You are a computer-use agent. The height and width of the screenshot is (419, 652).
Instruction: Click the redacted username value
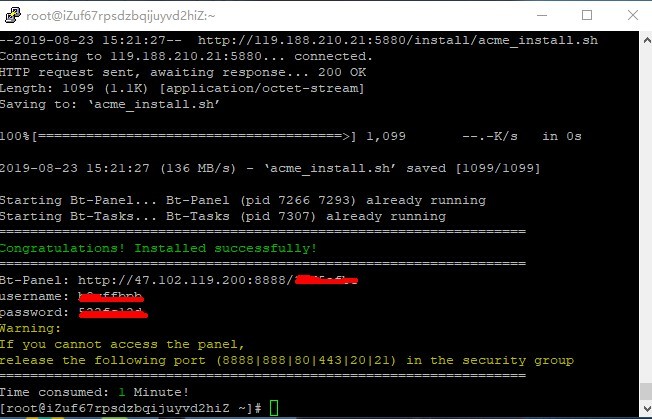111,296
